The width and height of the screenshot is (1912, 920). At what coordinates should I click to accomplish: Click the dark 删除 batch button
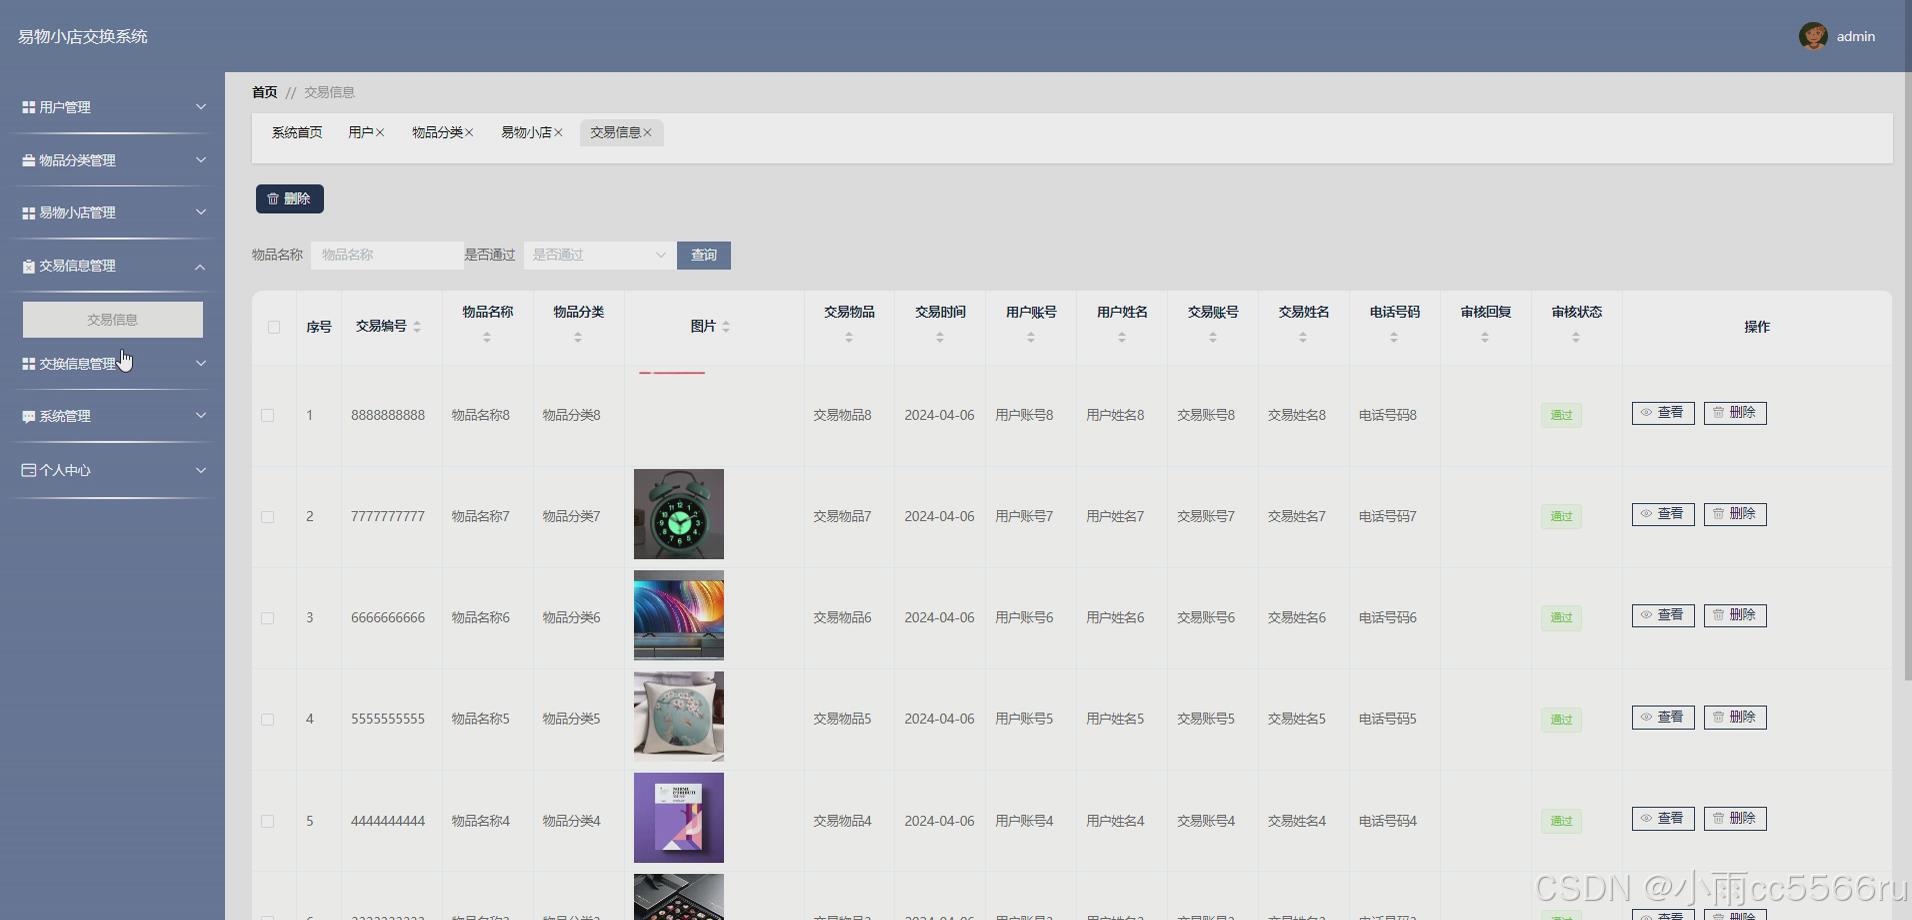(290, 199)
